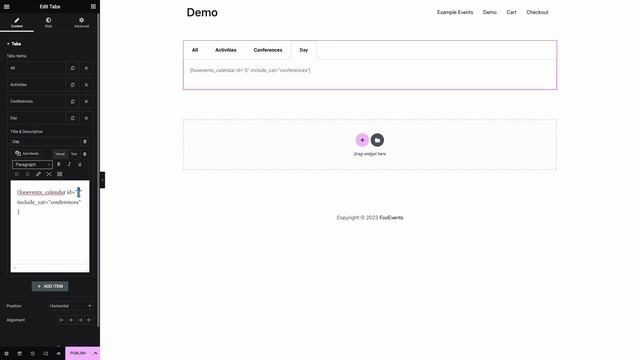Open the Checkout nav link
640x360 pixels.
(x=537, y=12)
